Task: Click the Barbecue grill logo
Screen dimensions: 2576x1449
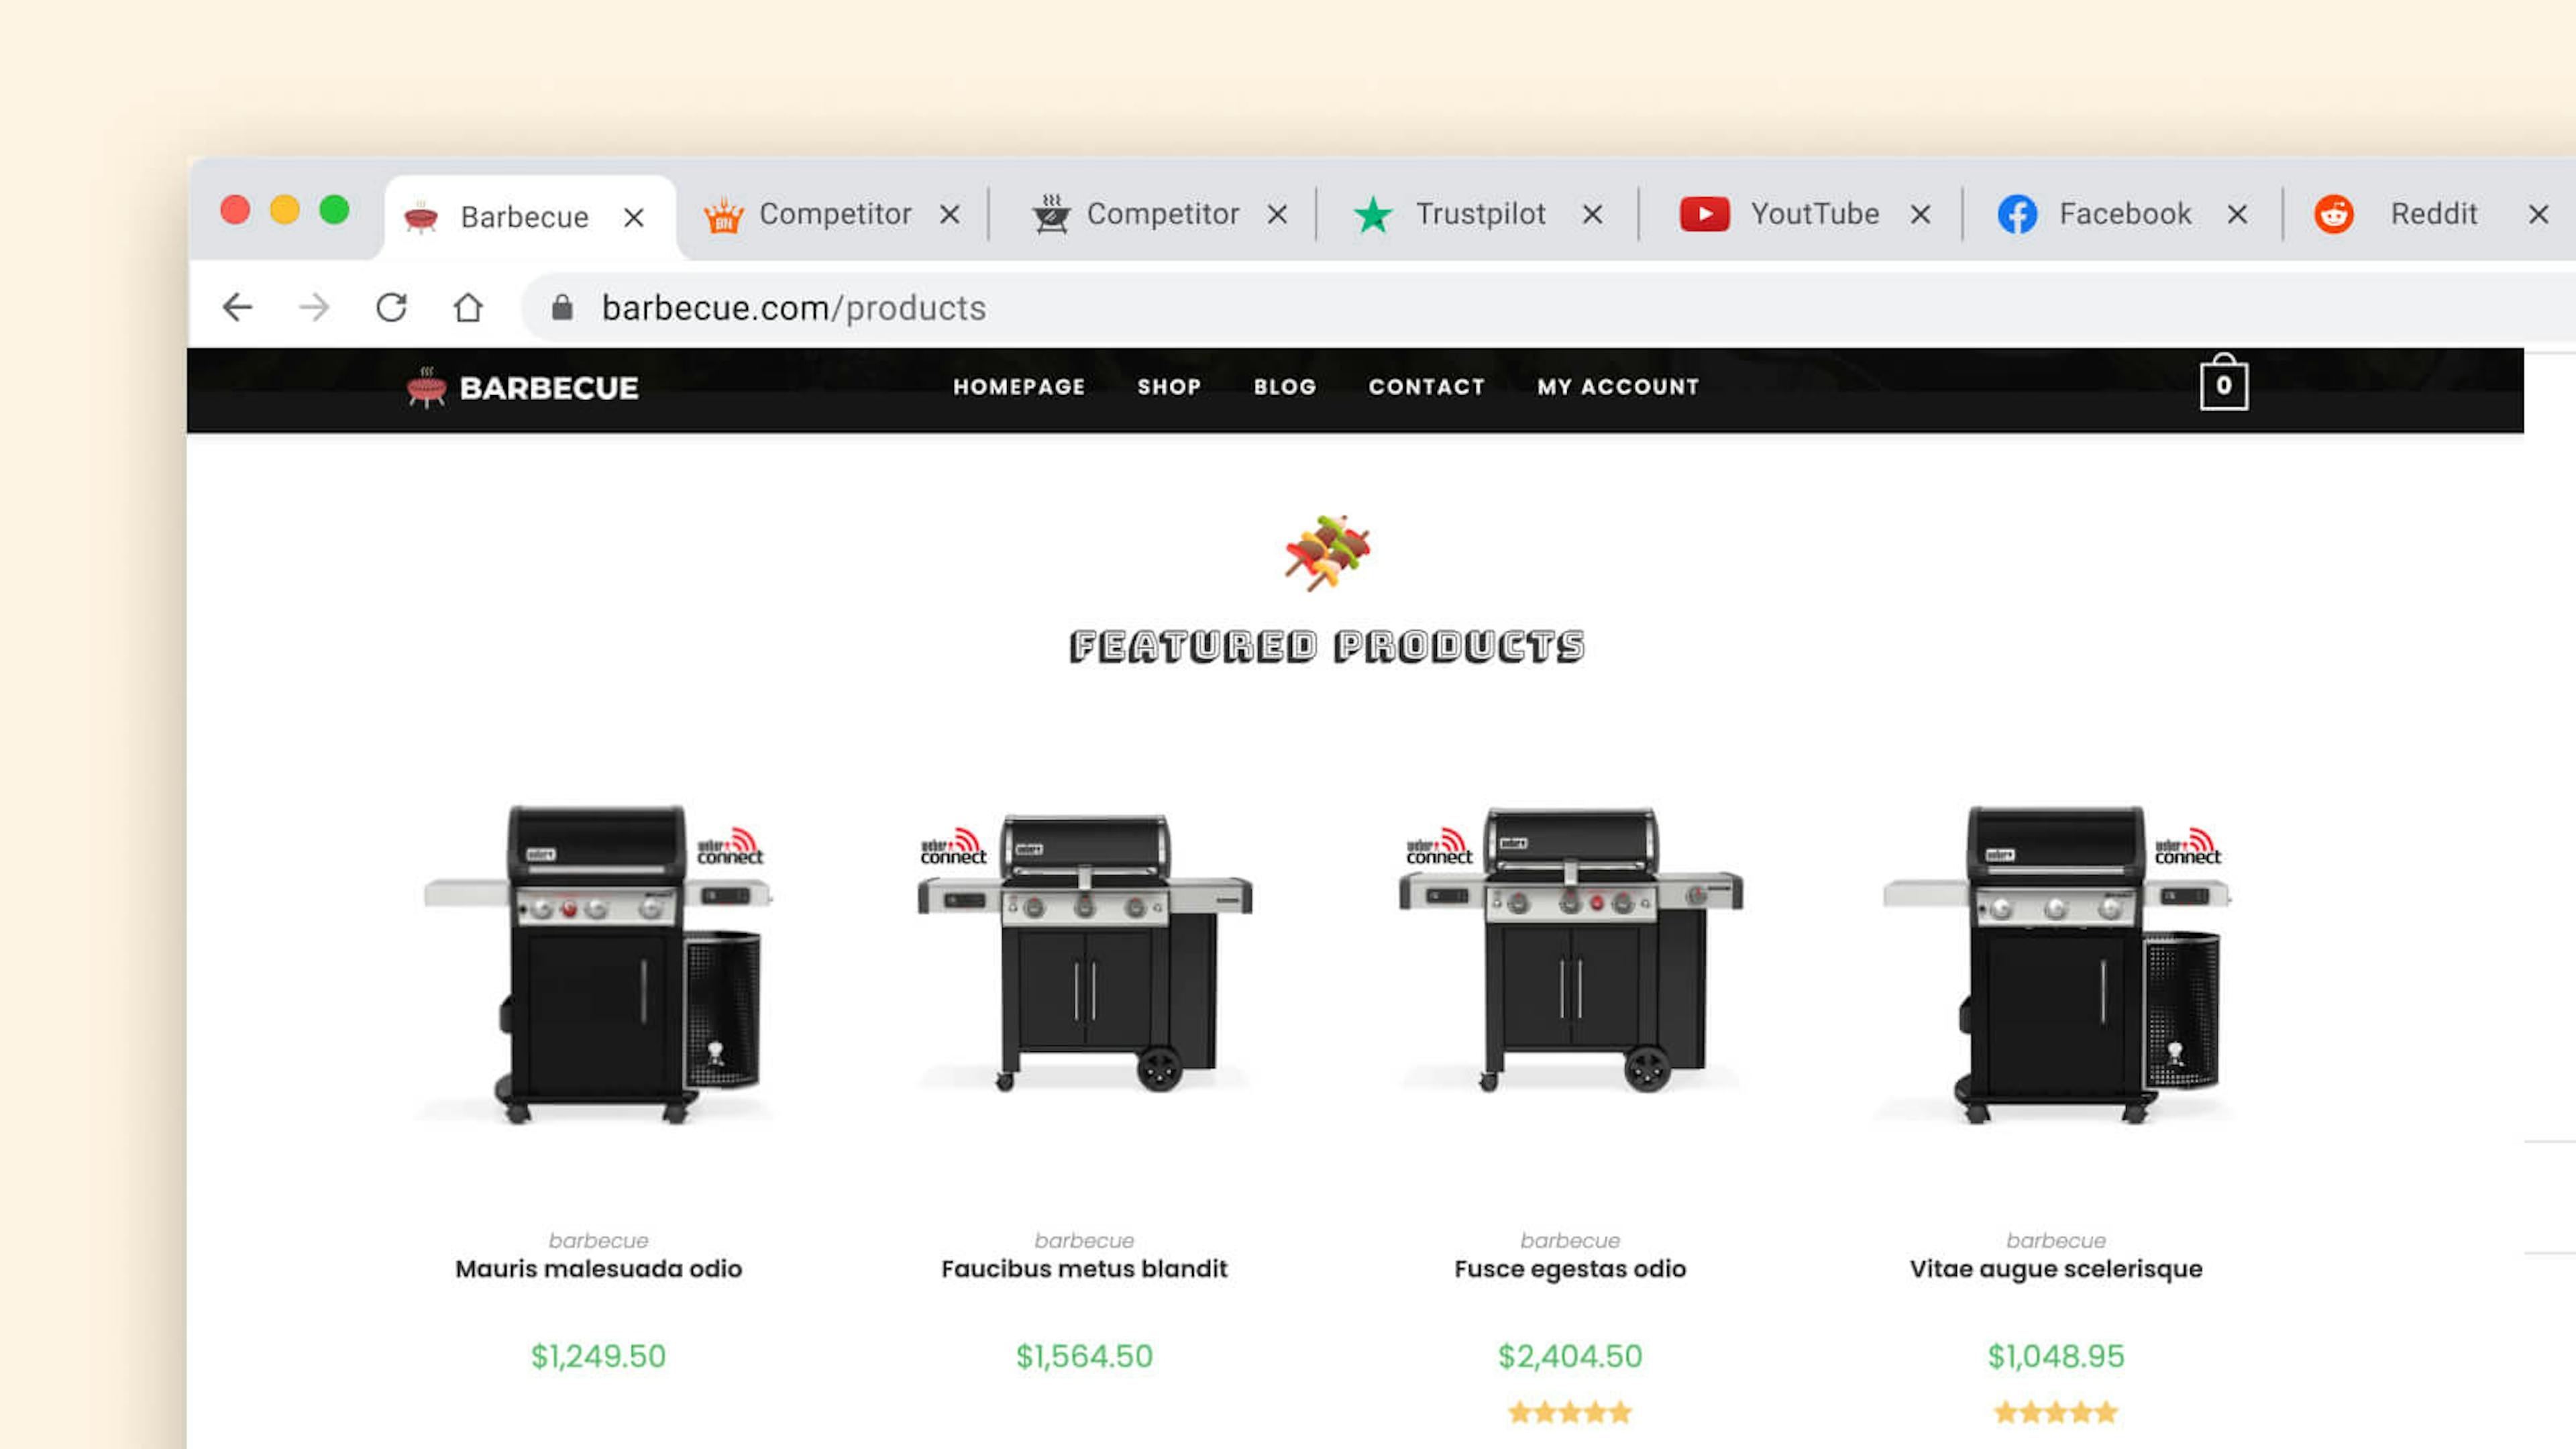Action: 522,387
